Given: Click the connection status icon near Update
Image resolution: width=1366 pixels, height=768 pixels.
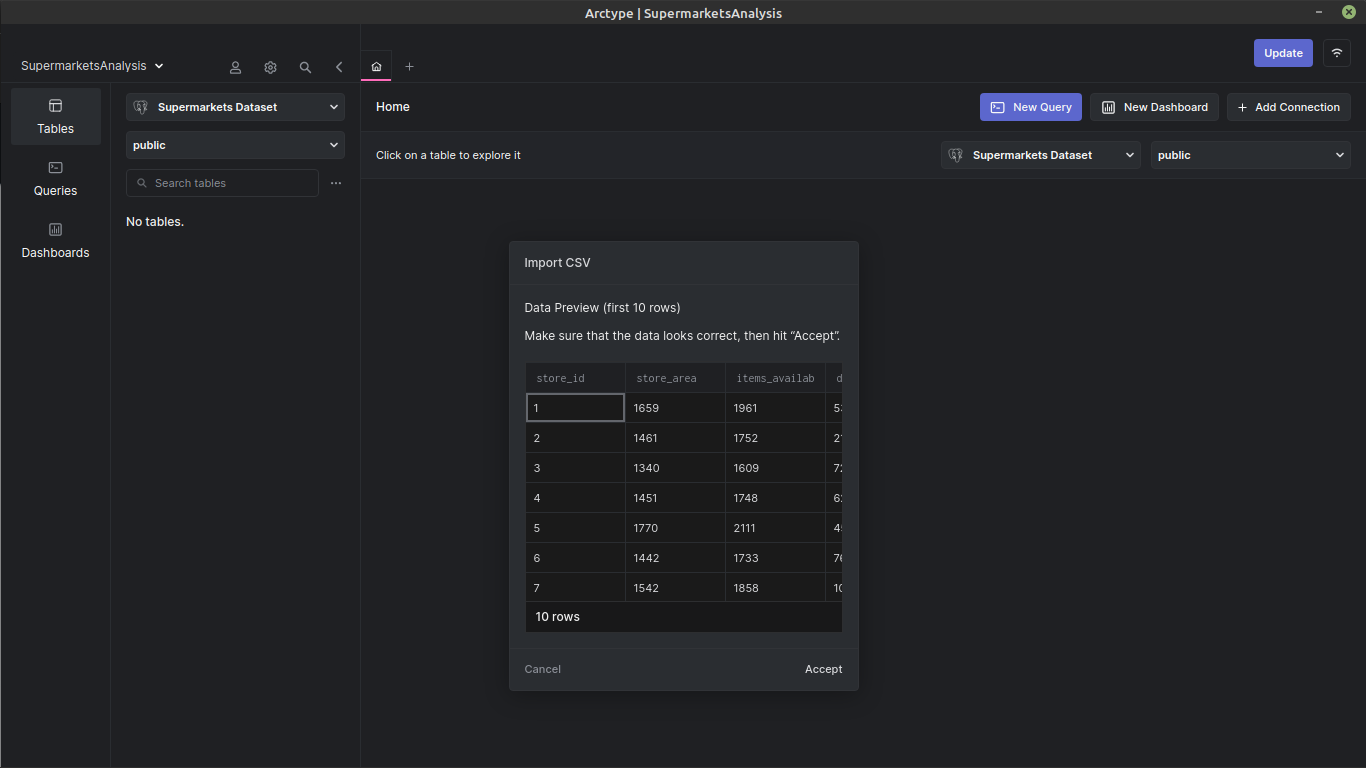Looking at the screenshot, I should click(1337, 52).
